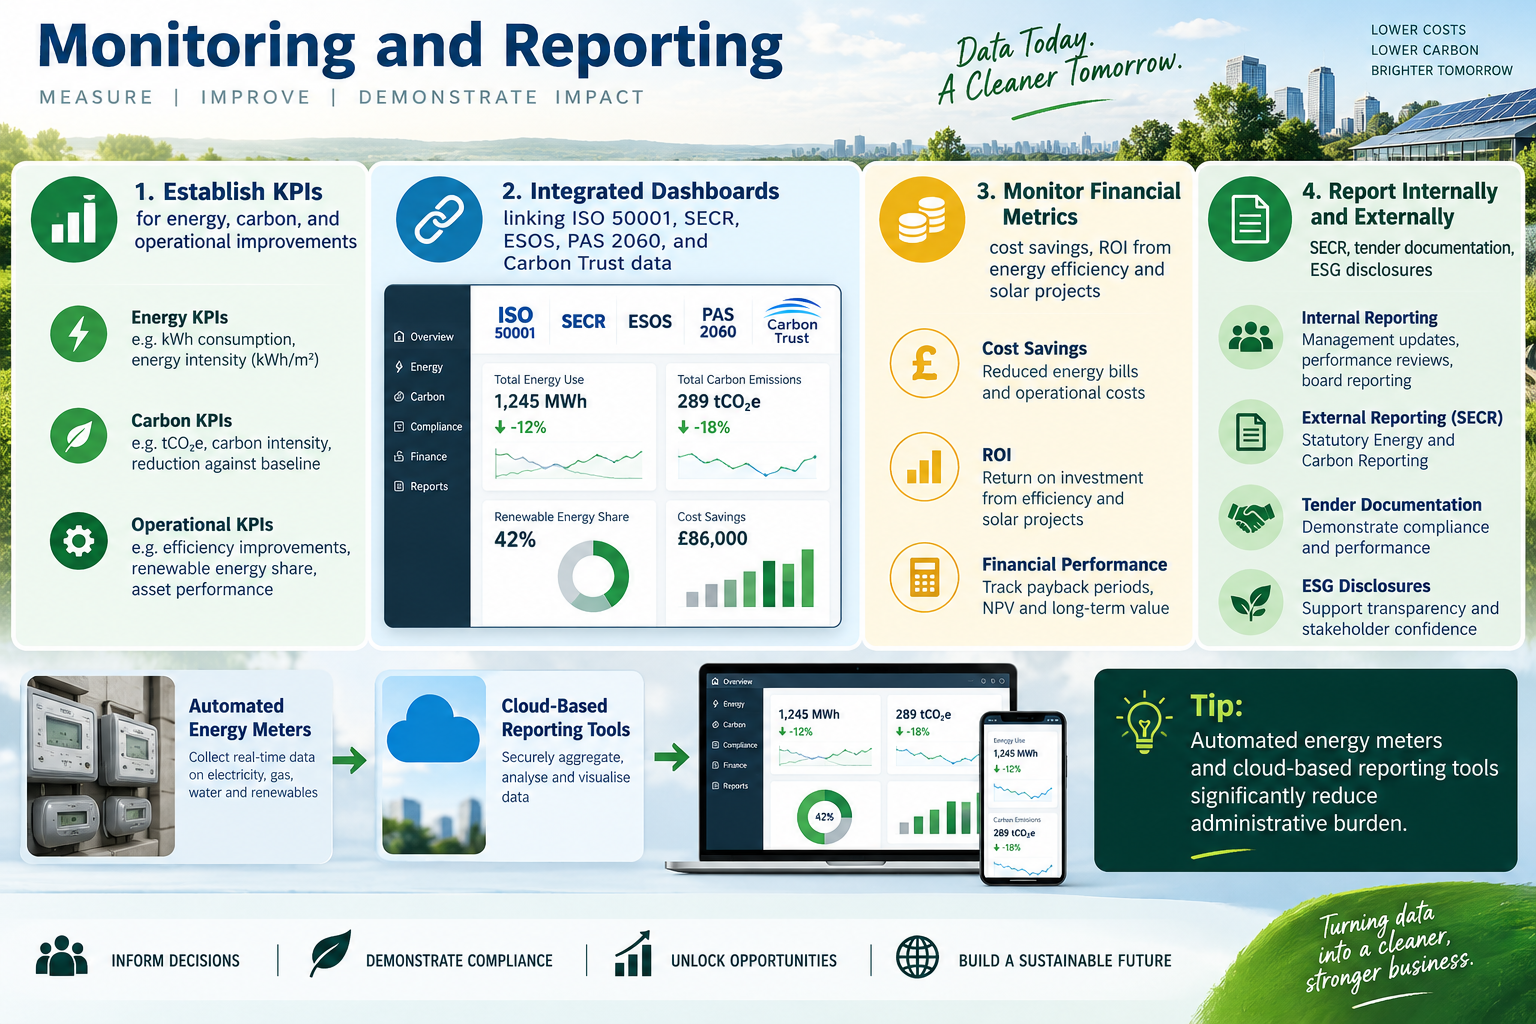Select the ESOS standard tab

(x=650, y=322)
